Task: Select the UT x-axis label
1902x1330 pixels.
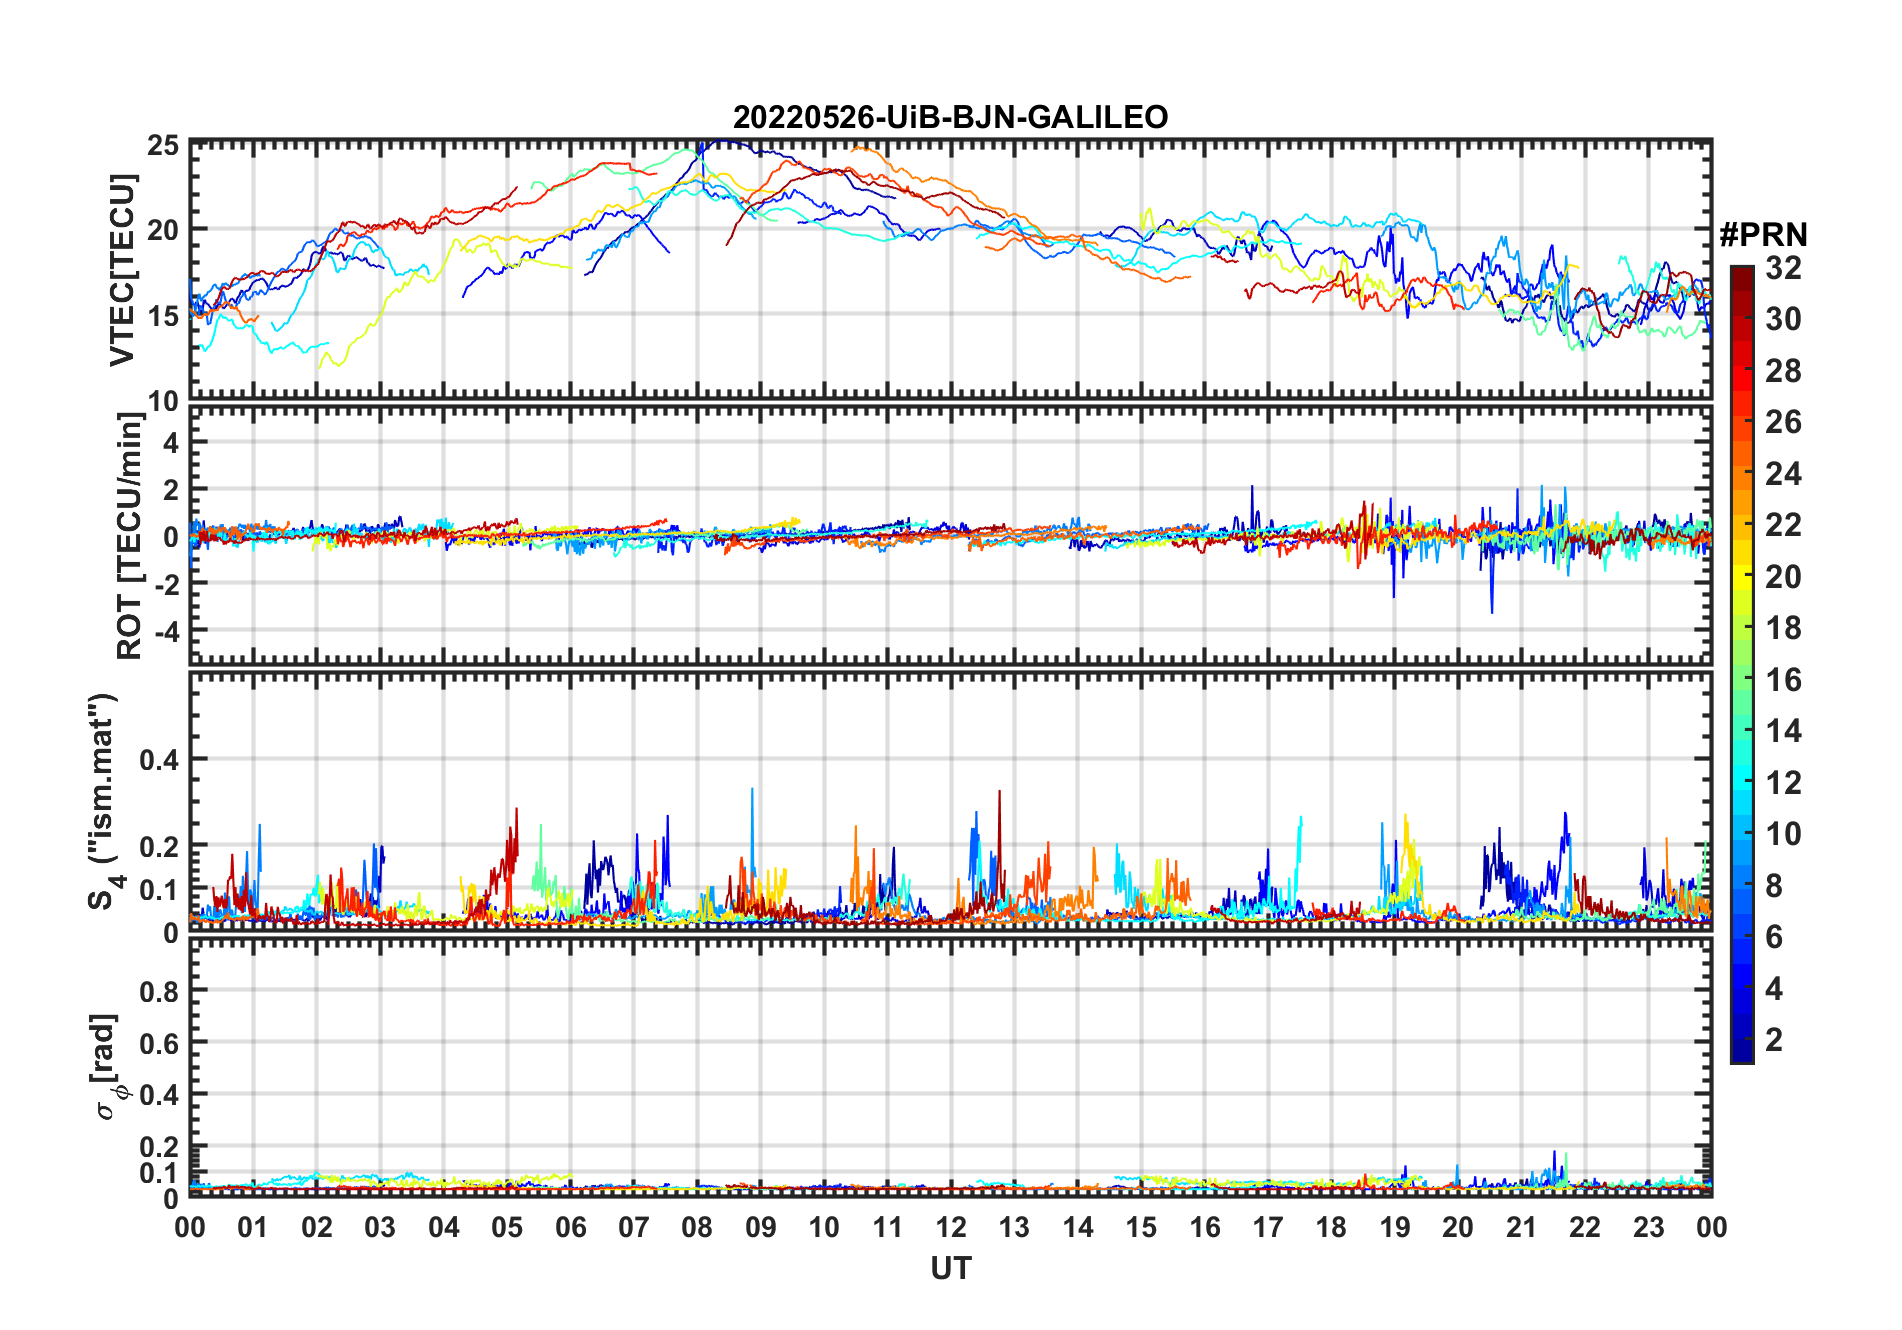Action: point(951,1269)
